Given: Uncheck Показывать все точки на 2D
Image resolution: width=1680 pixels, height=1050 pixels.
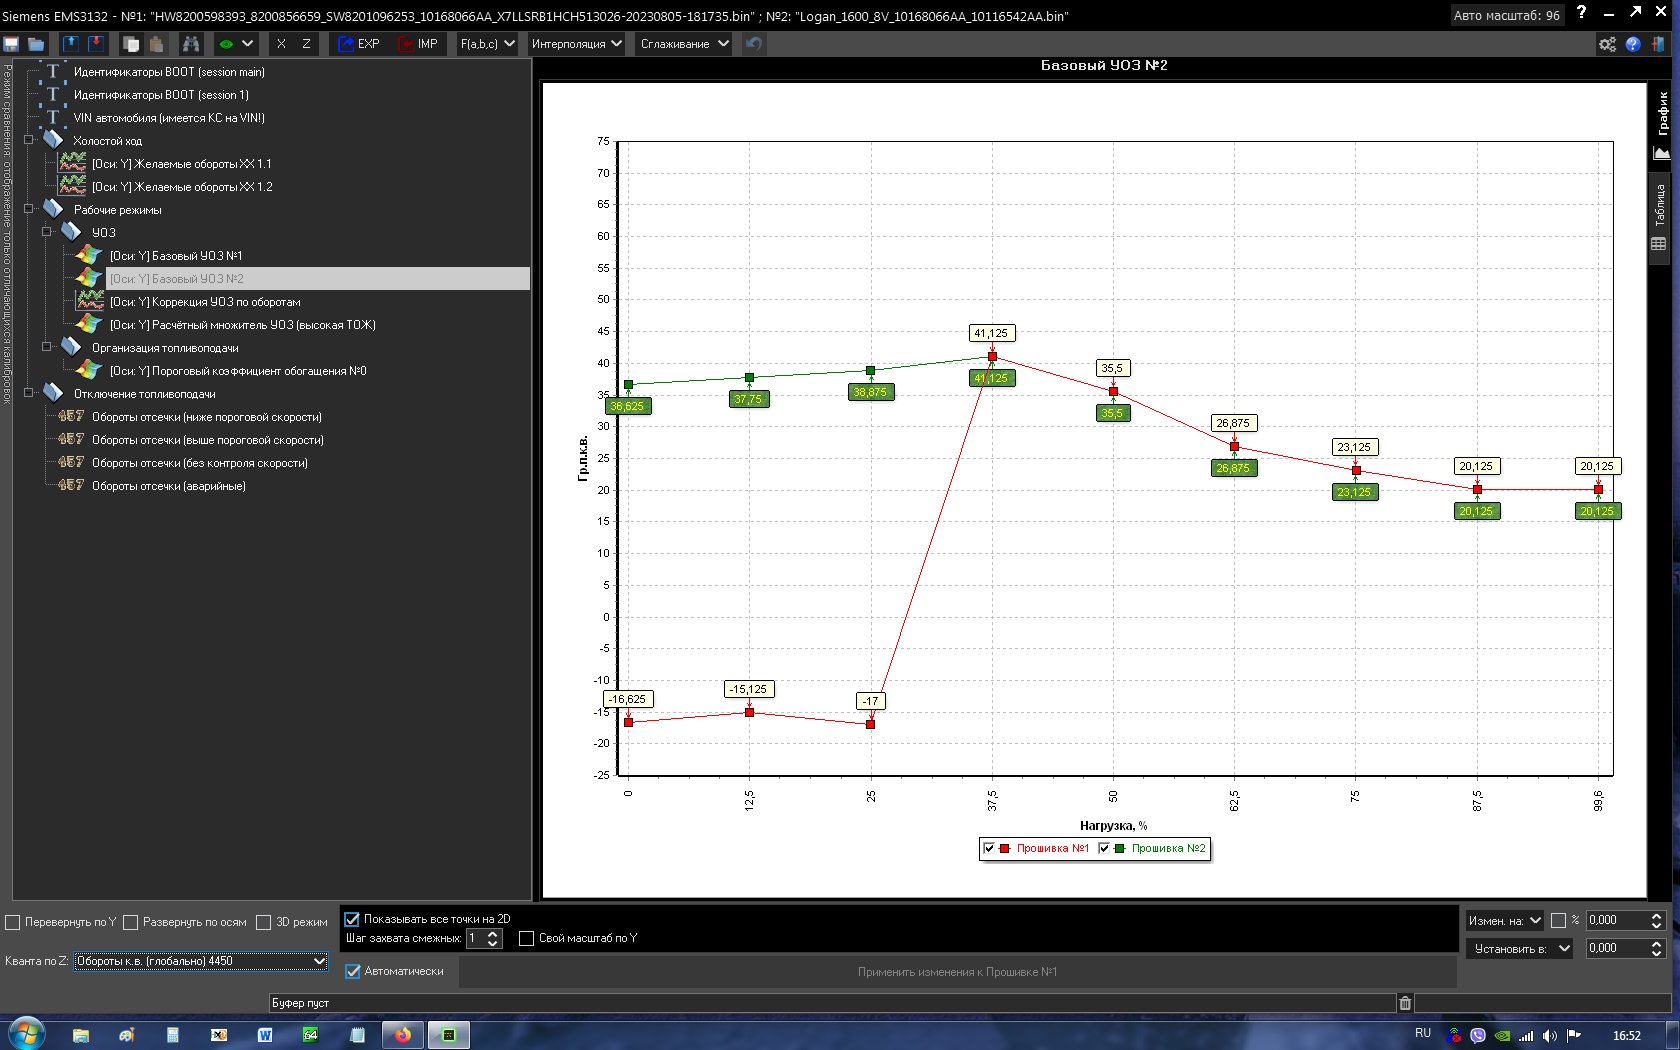Looking at the screenshot, I should coord(352,919).
